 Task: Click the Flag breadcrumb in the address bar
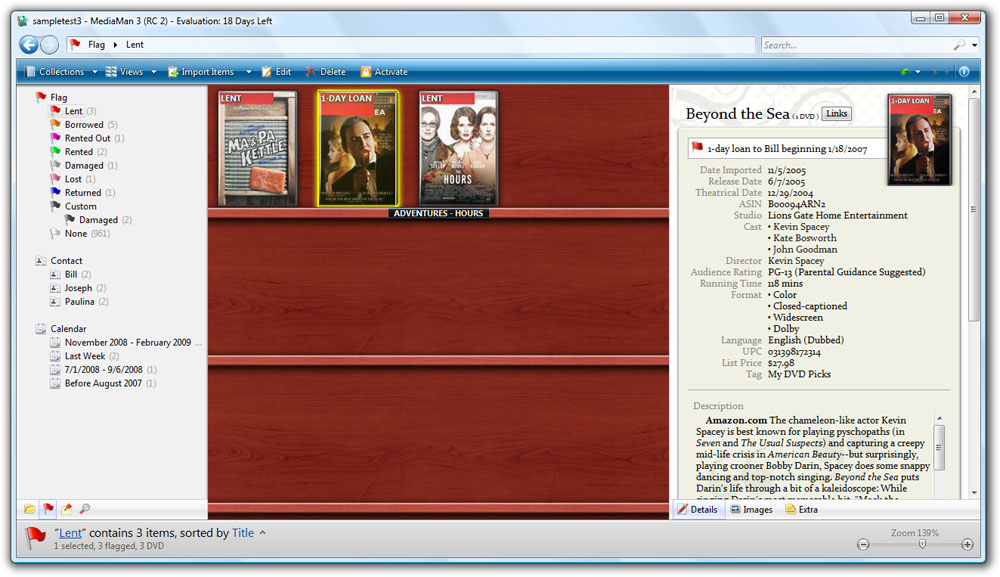tap(96, 45)
